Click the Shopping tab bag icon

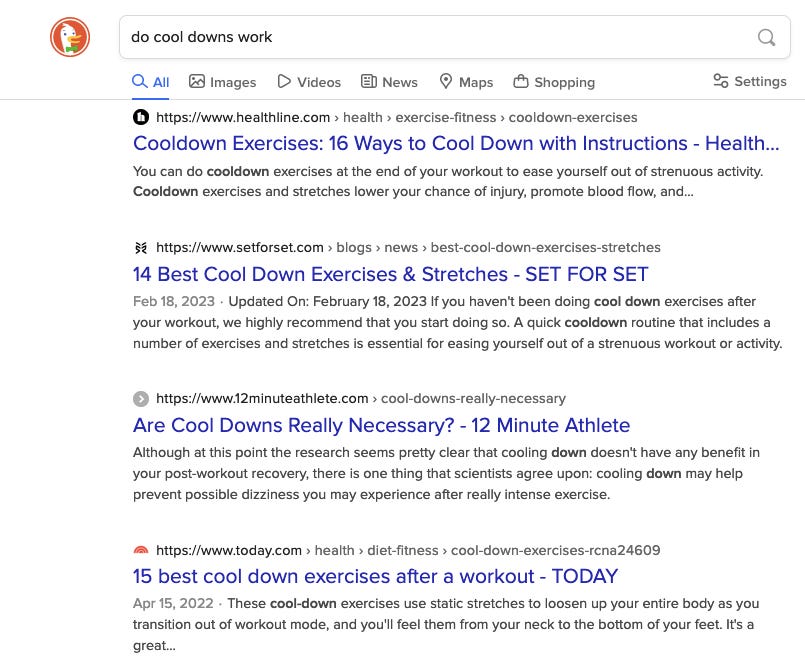[521, 81]
